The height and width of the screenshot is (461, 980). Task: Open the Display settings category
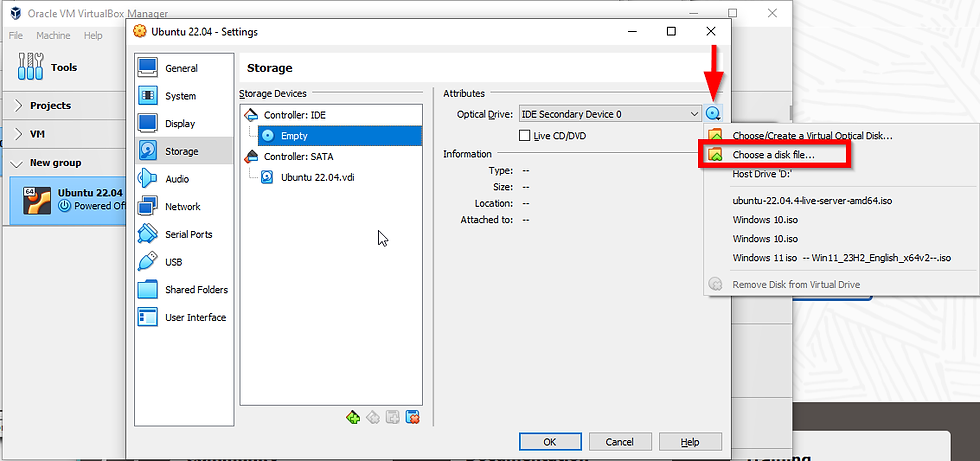[x=183, y=124]
